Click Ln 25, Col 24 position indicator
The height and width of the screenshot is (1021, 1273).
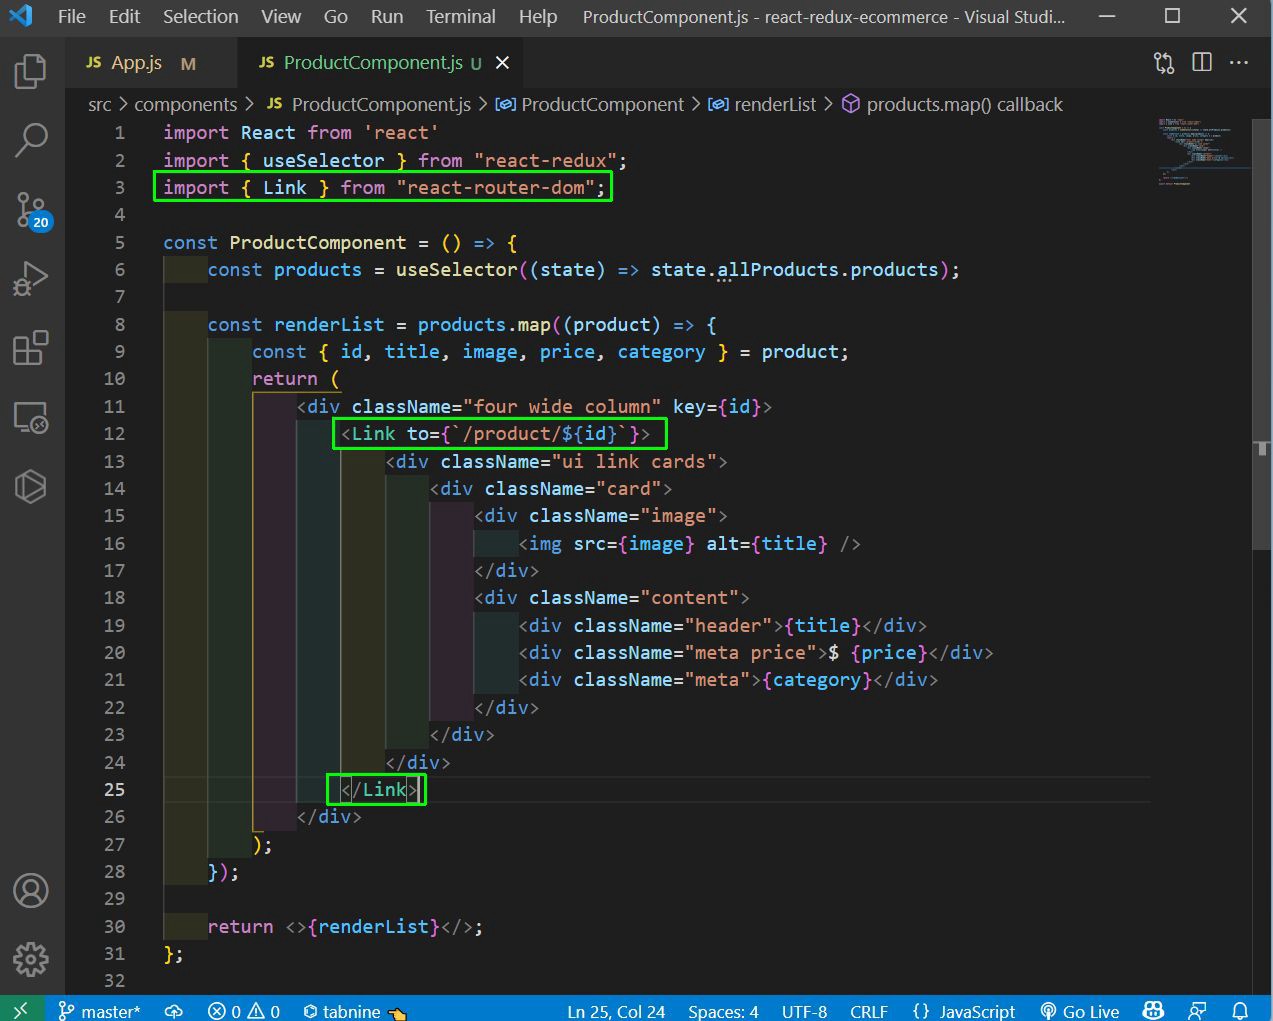tap(616, 1011)
